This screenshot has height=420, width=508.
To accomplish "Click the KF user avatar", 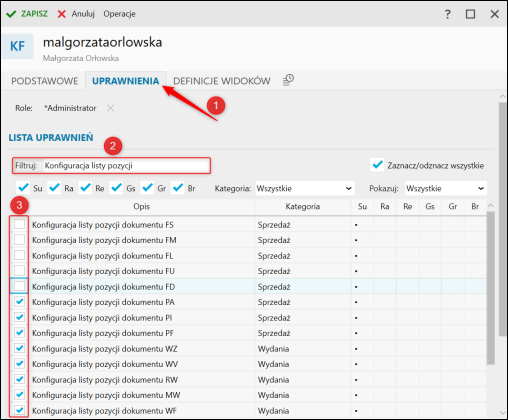I will tap(17, 46).
